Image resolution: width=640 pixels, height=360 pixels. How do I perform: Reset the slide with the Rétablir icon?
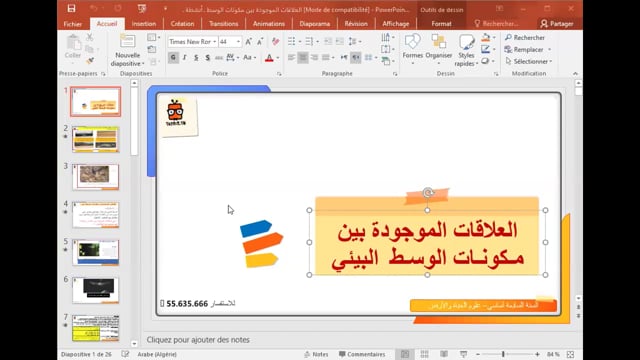(152, 49)
